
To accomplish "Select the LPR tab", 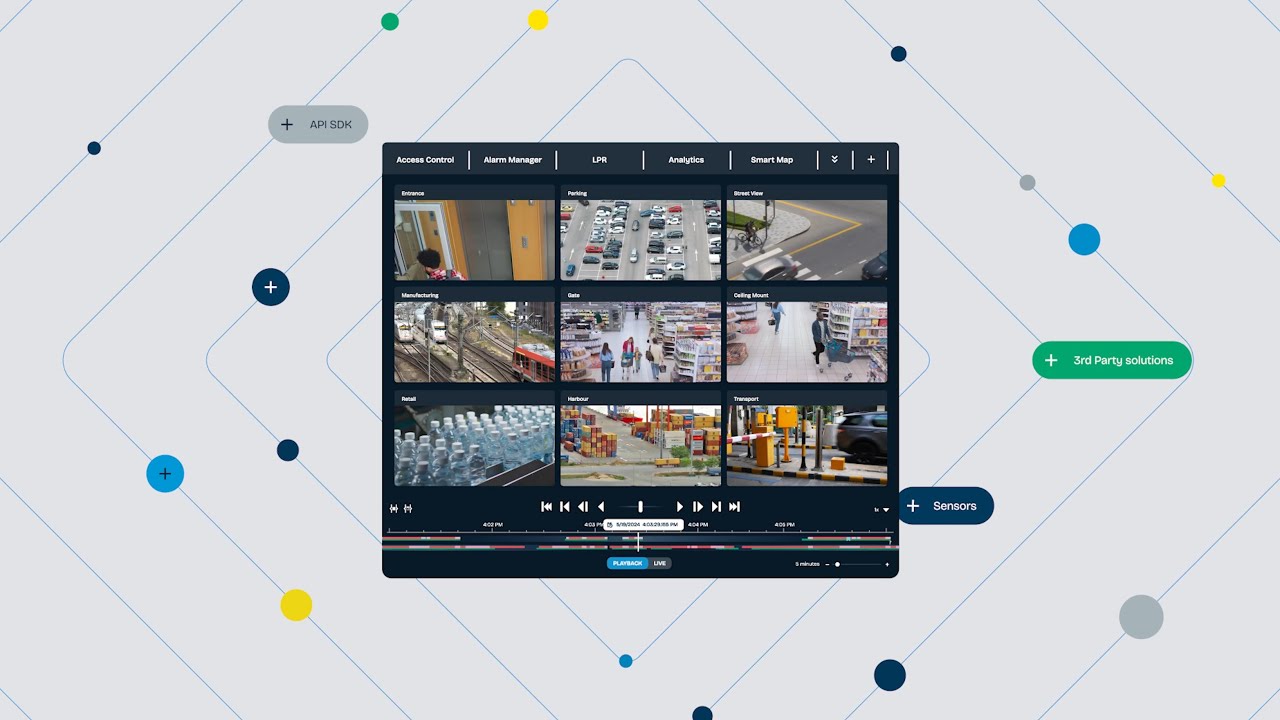I will click(x=599, y=160).
